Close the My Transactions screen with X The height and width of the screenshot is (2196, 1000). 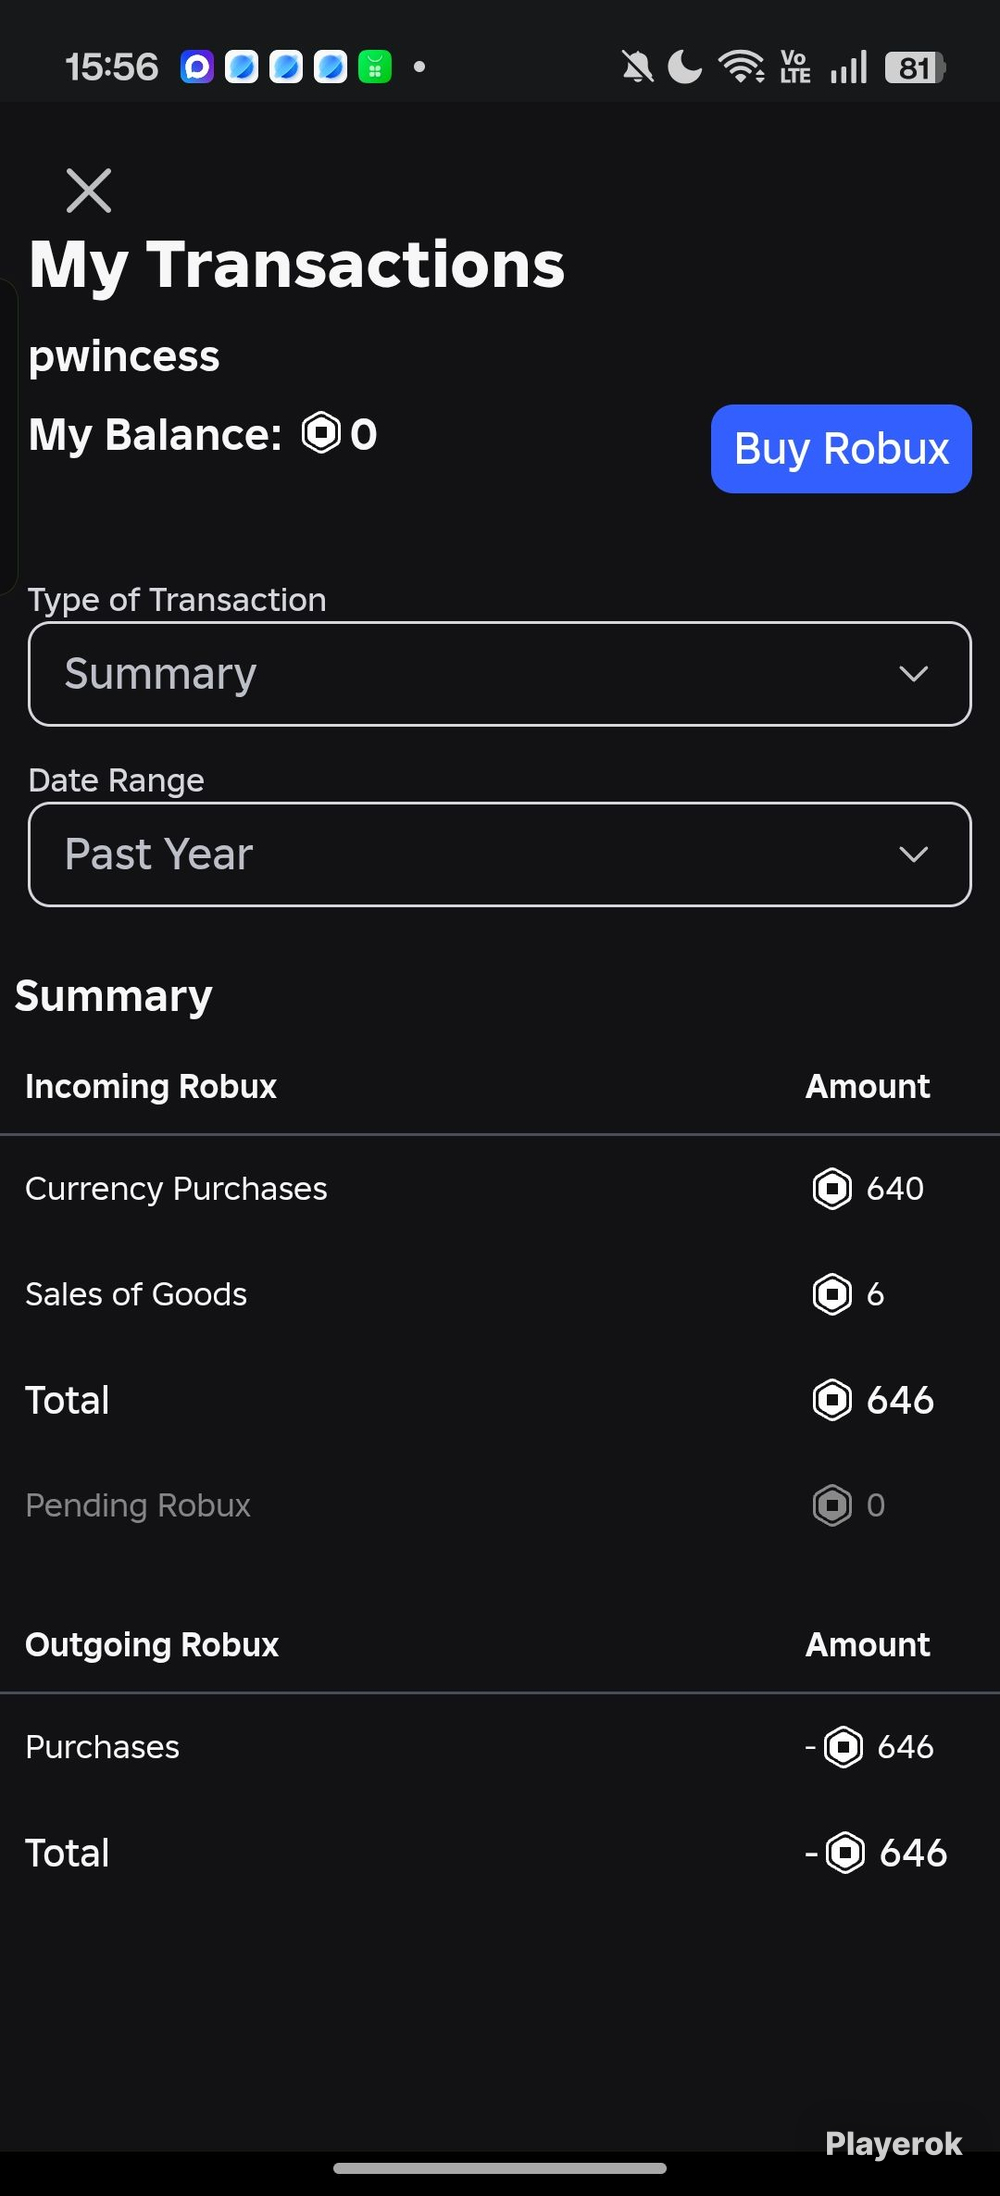coord(88,190)
